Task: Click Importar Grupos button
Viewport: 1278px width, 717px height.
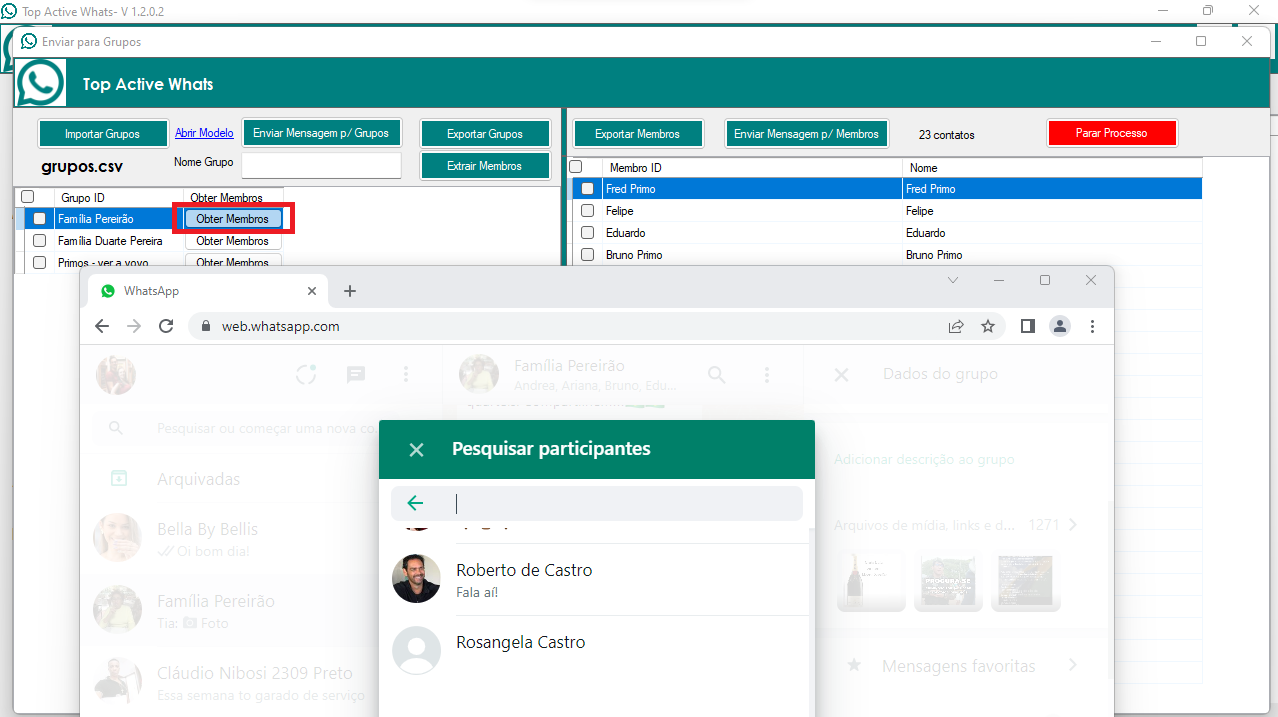Action: (102, 134)
